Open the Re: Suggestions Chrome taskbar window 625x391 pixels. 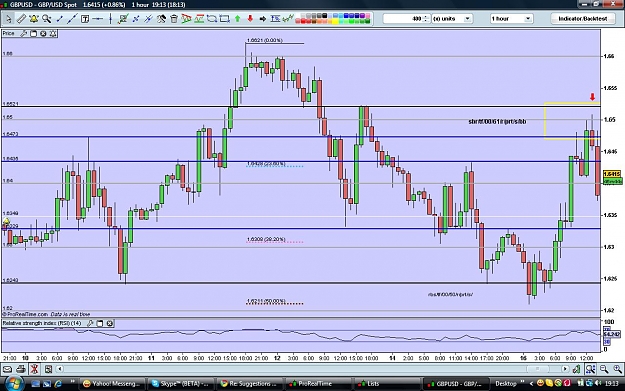click(250, 384)
